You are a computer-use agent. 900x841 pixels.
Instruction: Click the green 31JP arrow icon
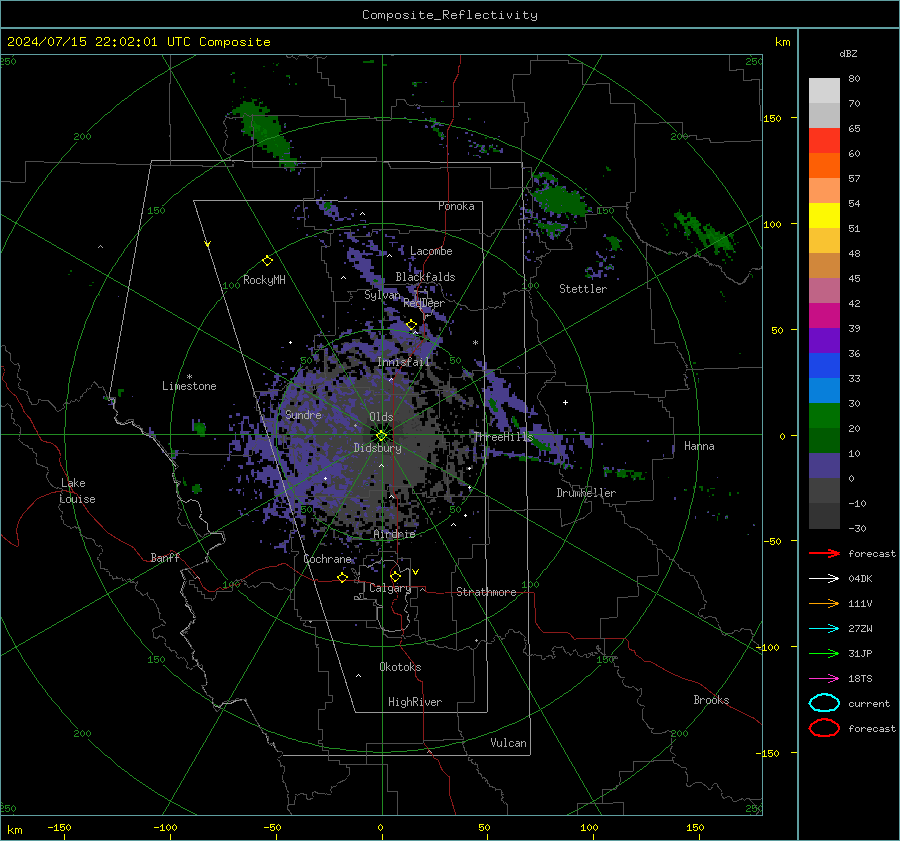coord(824,653)
